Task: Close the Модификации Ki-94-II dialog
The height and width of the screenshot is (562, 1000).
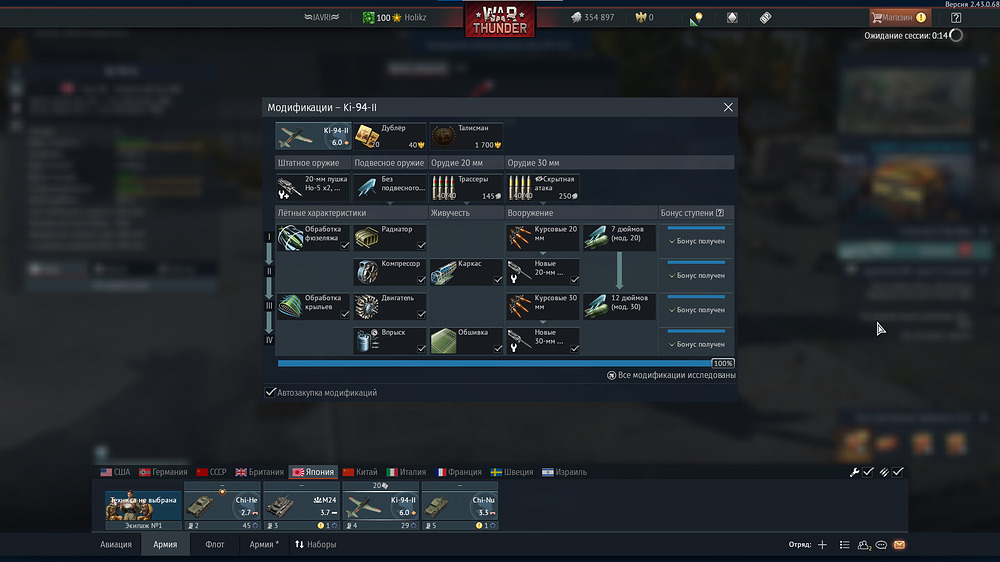Action: [728, 107]
